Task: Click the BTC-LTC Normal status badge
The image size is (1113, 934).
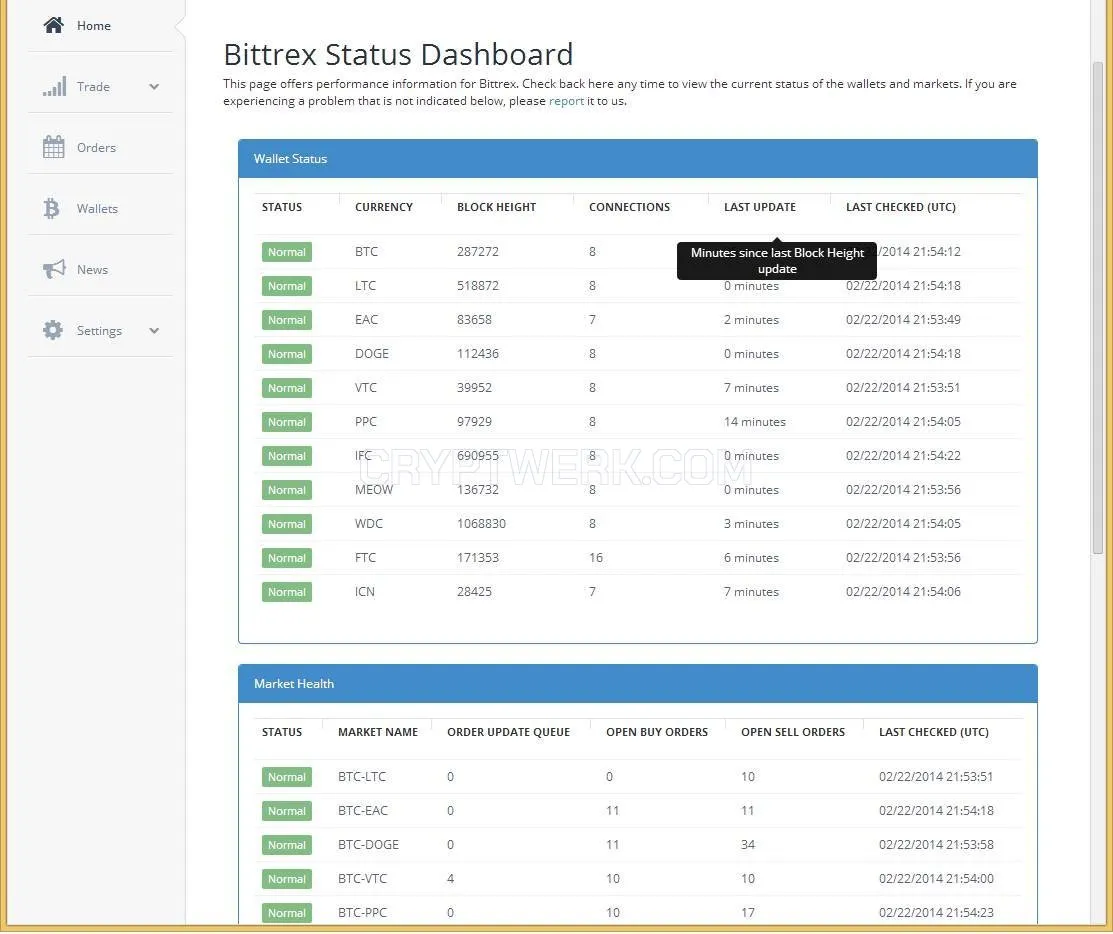Action: click(x=287, y=777)
